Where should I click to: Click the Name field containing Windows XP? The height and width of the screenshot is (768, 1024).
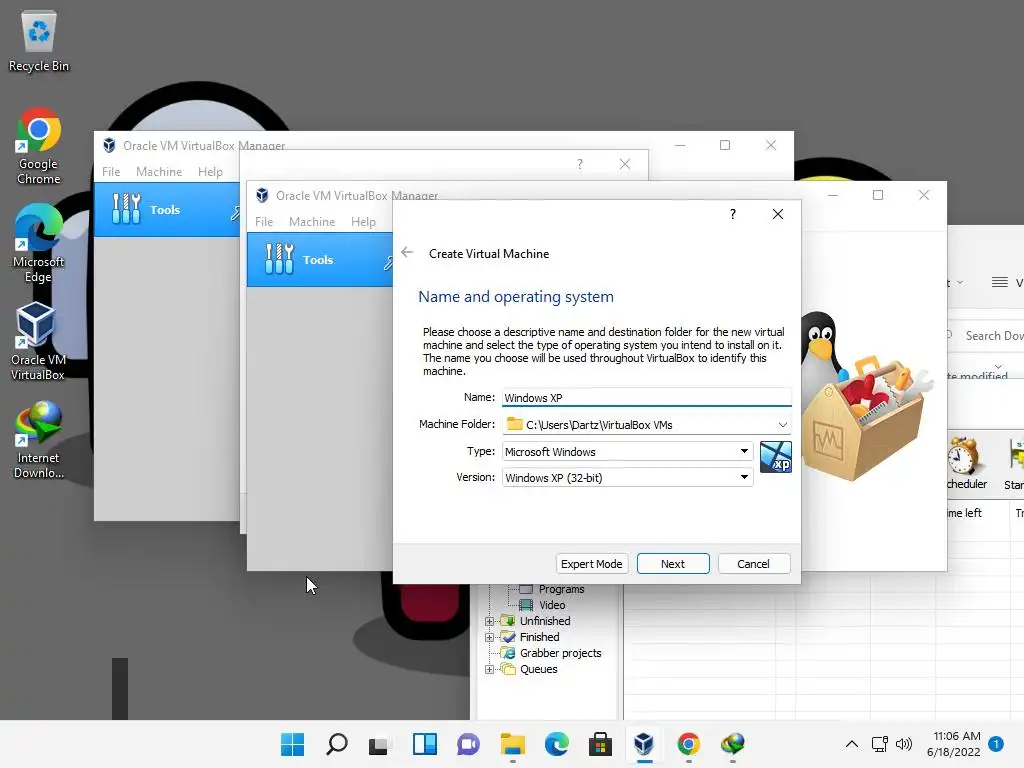pyautogui.click(x=647, y=398)
